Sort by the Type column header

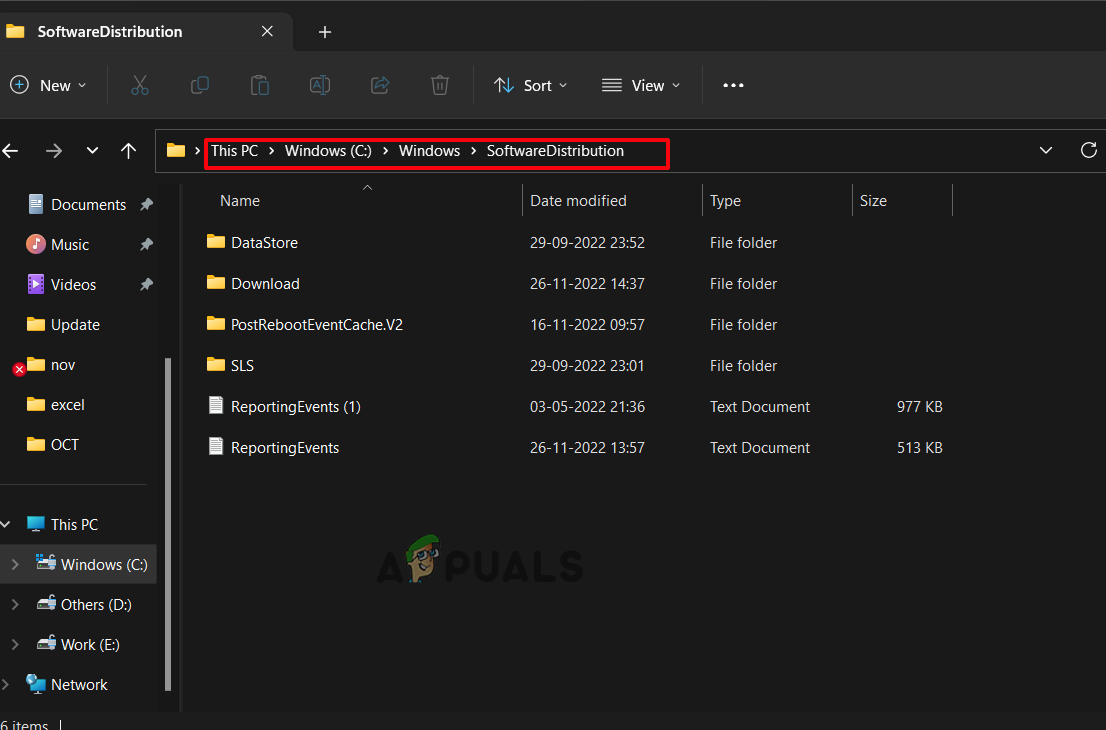[x=725, y=201]
